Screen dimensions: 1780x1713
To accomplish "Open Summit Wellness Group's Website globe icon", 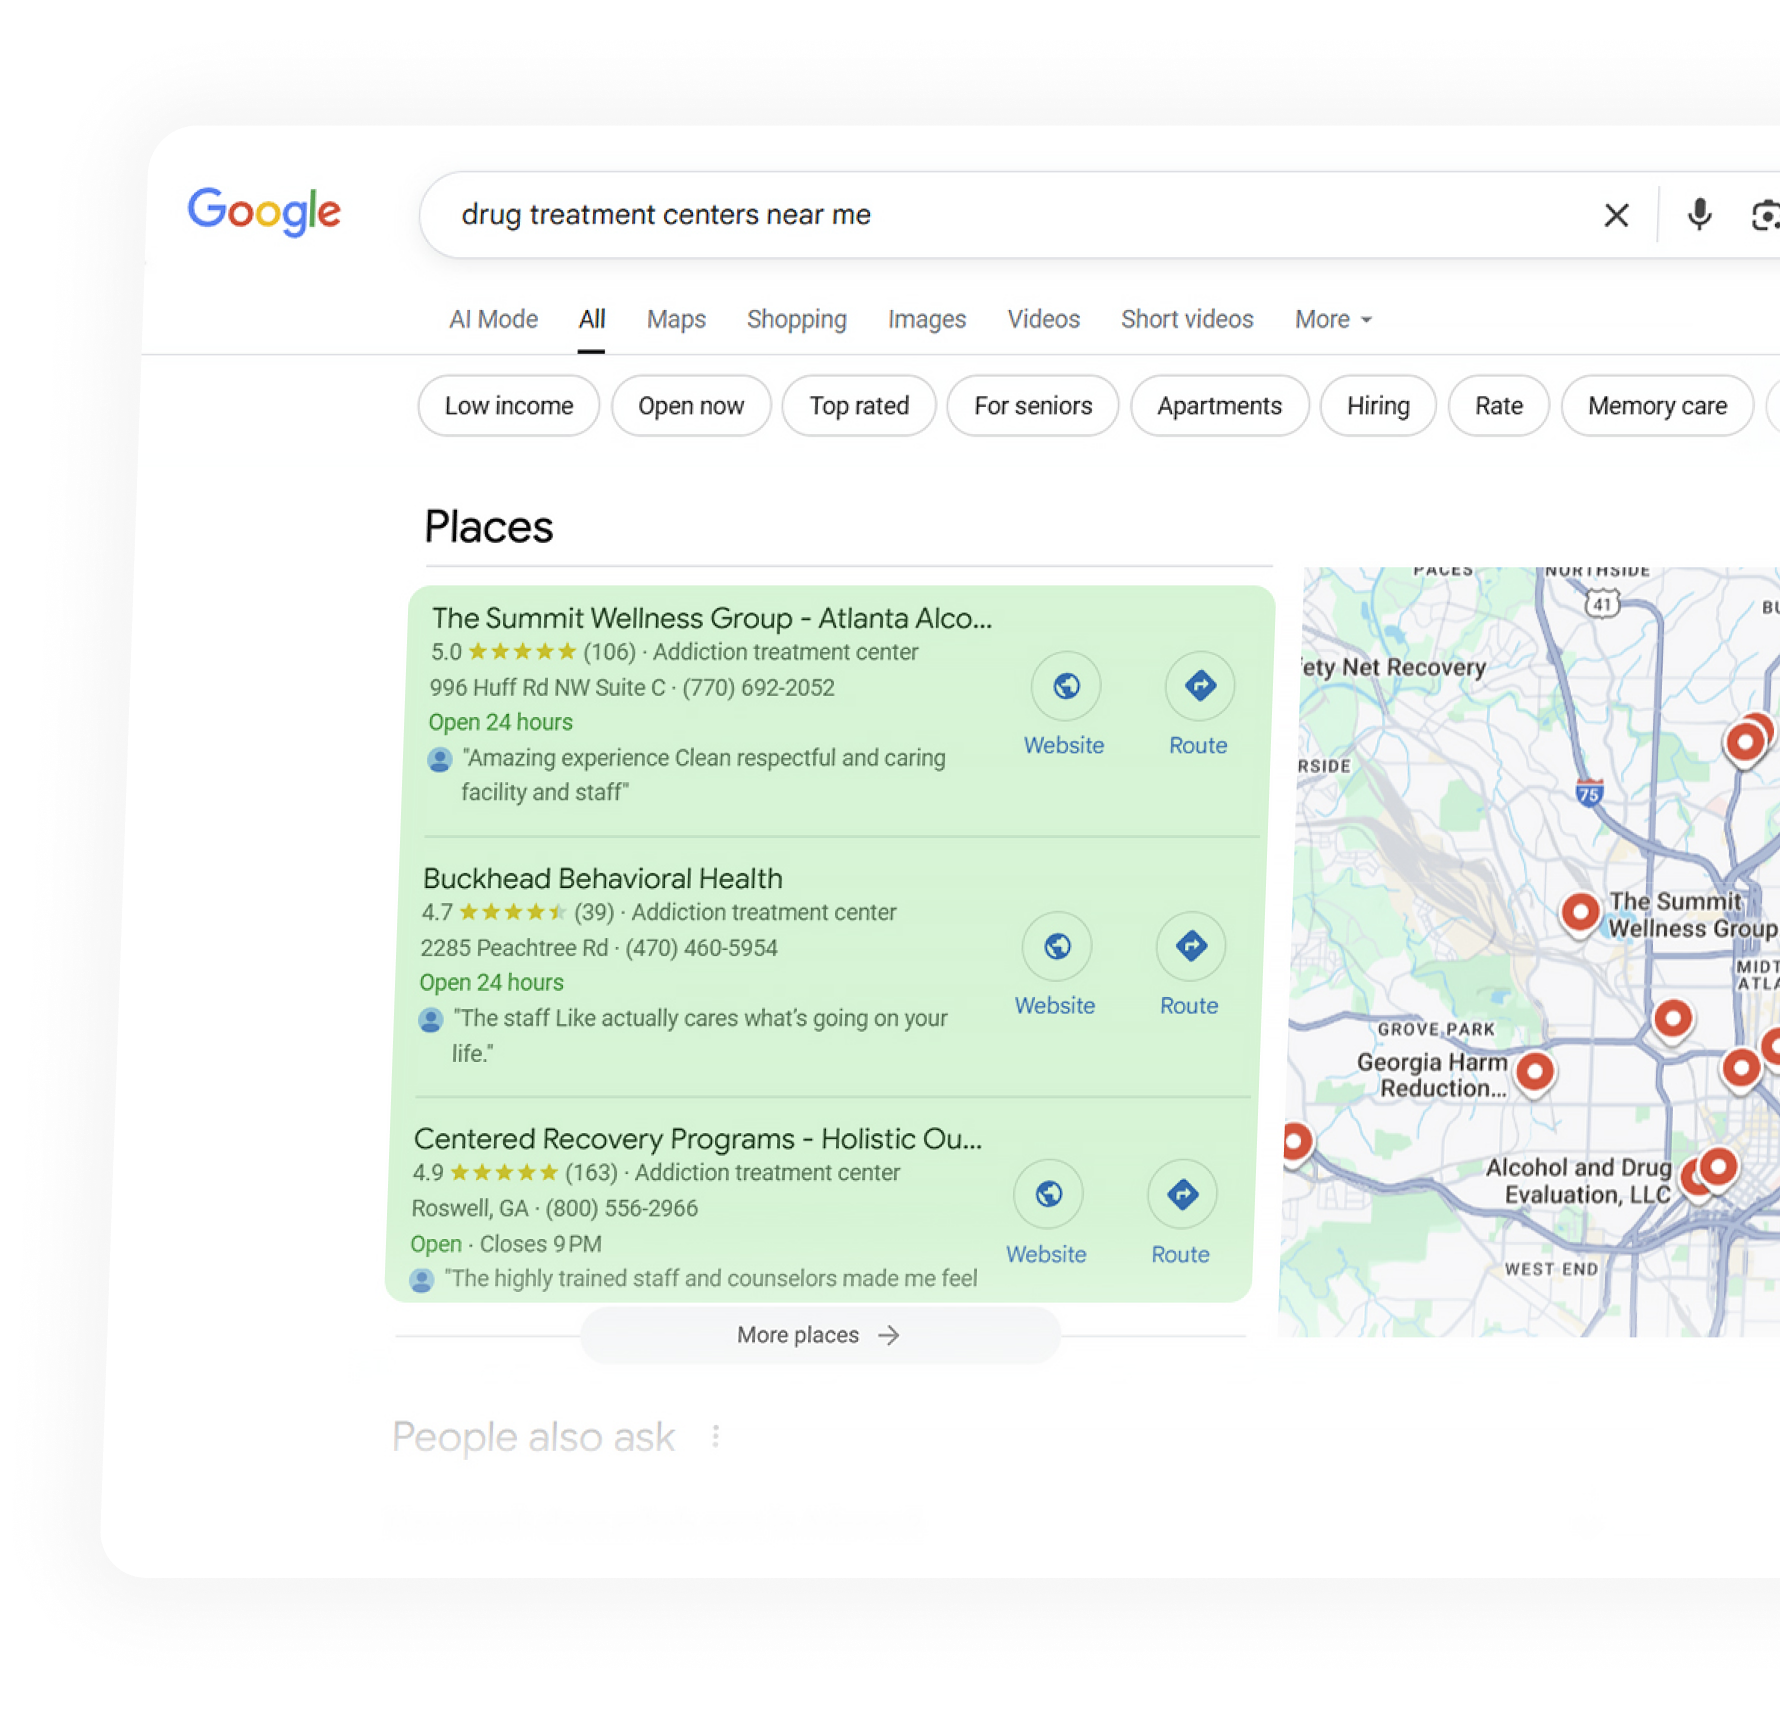I will tap(1065, 687).
